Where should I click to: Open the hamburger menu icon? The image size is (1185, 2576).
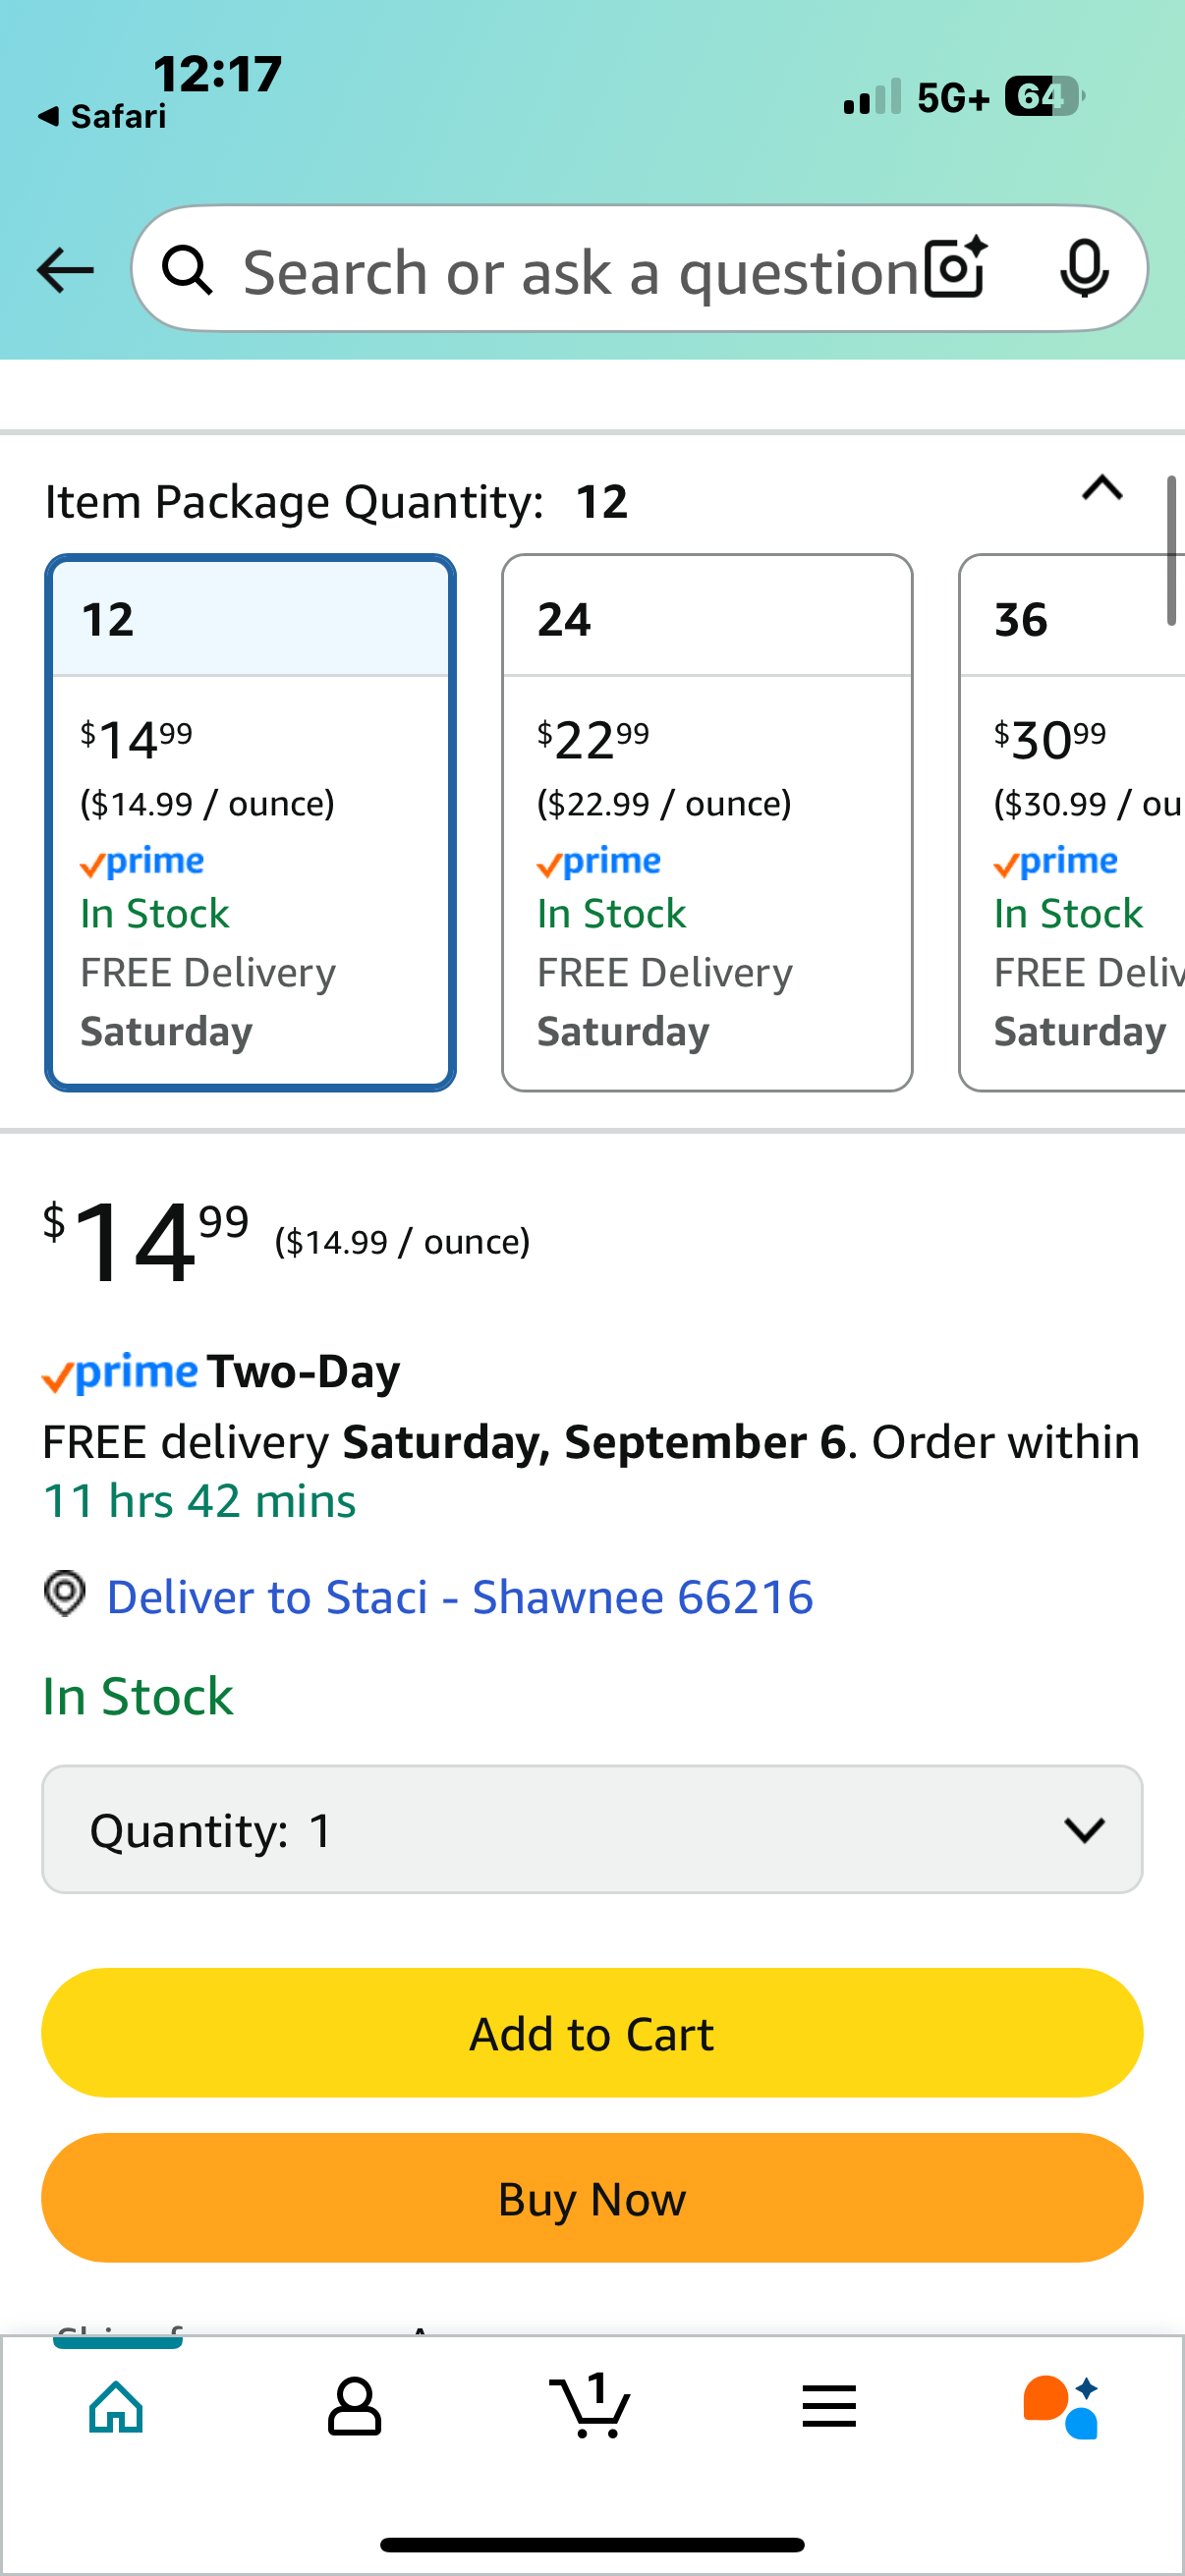[x=828, y=2406]
